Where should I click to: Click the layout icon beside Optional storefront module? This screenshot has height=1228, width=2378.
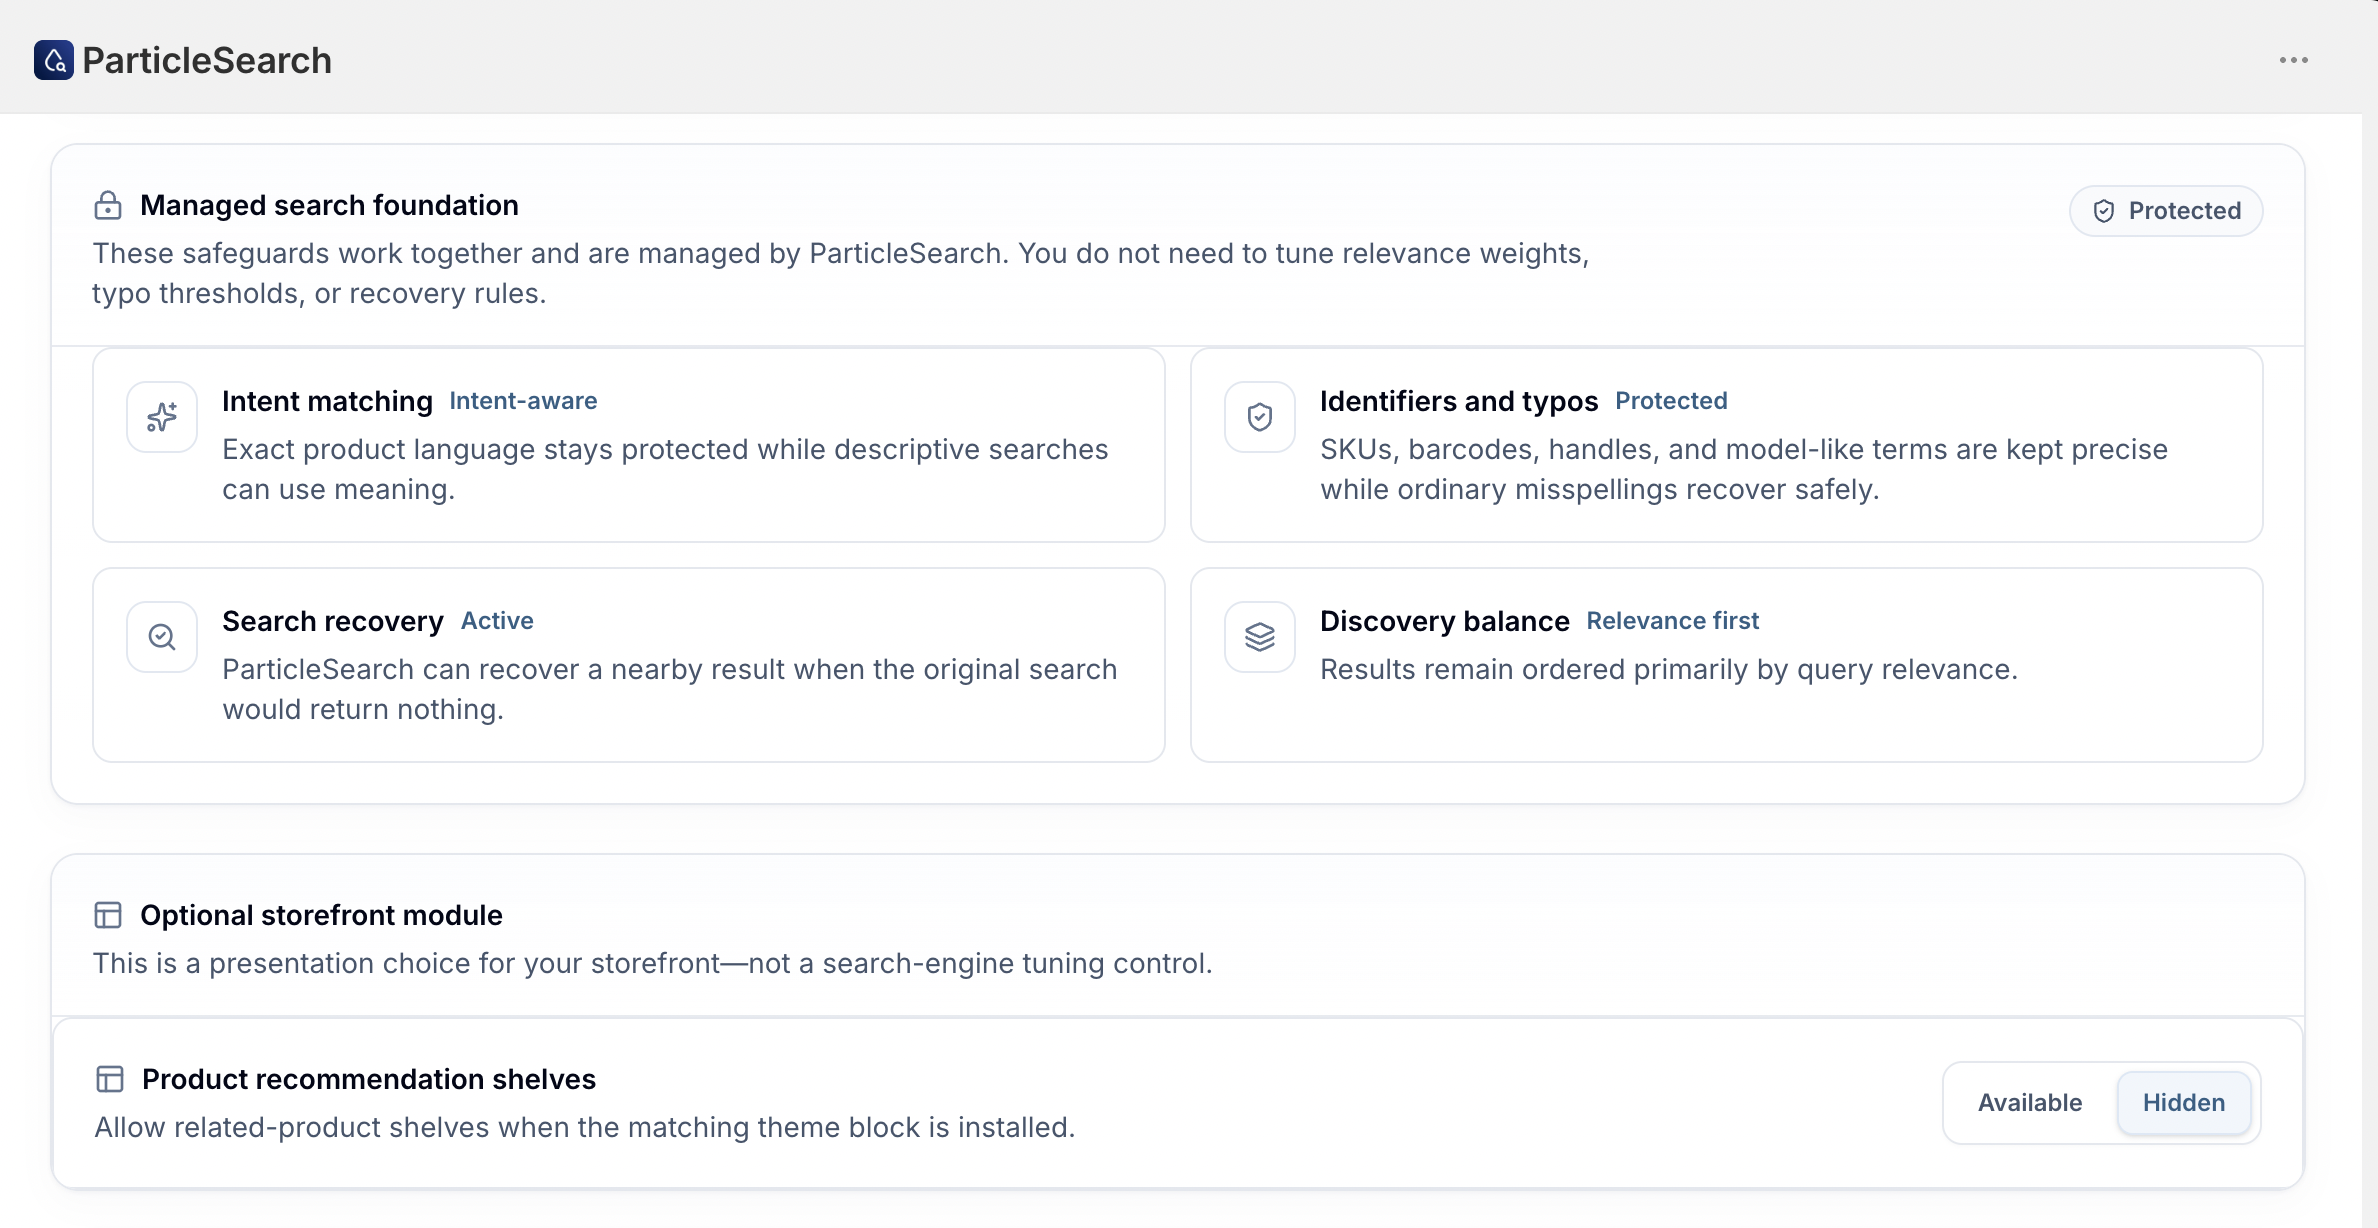pos(108,915)
